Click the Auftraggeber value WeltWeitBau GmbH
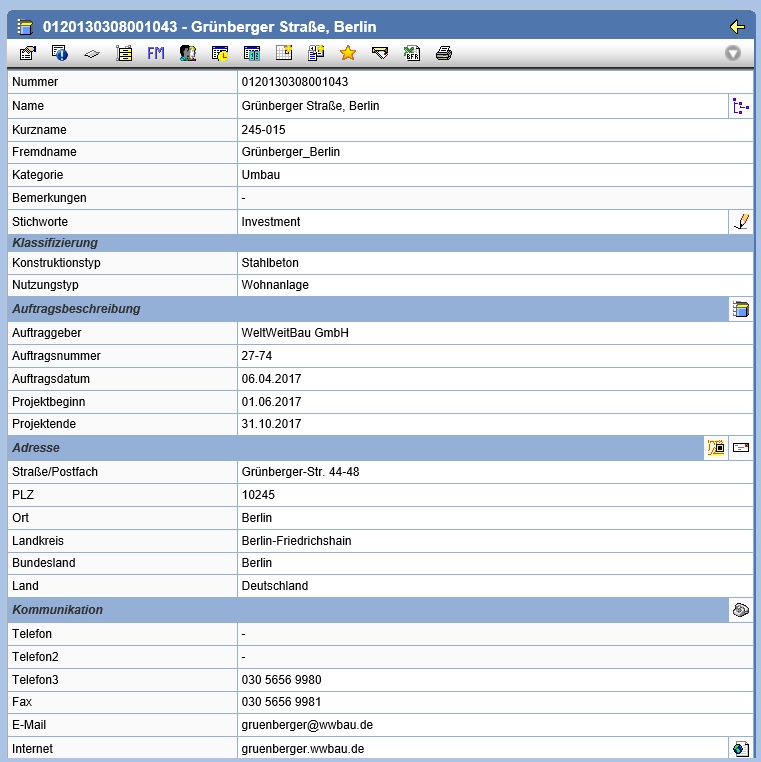Viewport: 761px width, 762px height. tap(295, 333)
